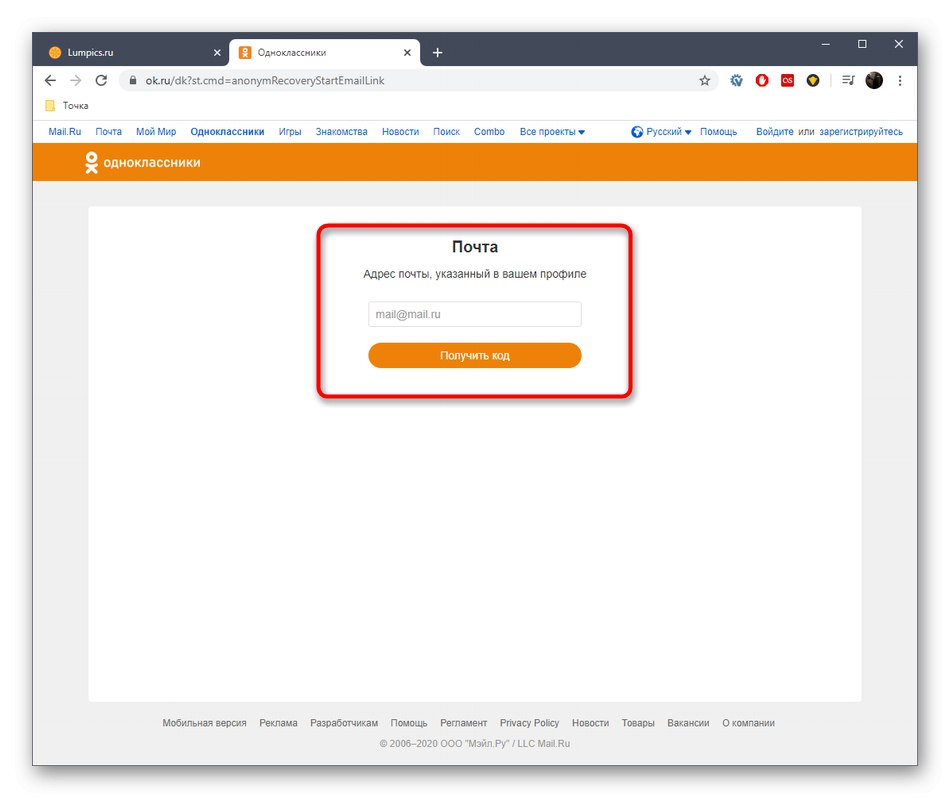Open the media playlist icon near the avatar
The width and height of the screenshot is (950, 798).
coord(847,80)
